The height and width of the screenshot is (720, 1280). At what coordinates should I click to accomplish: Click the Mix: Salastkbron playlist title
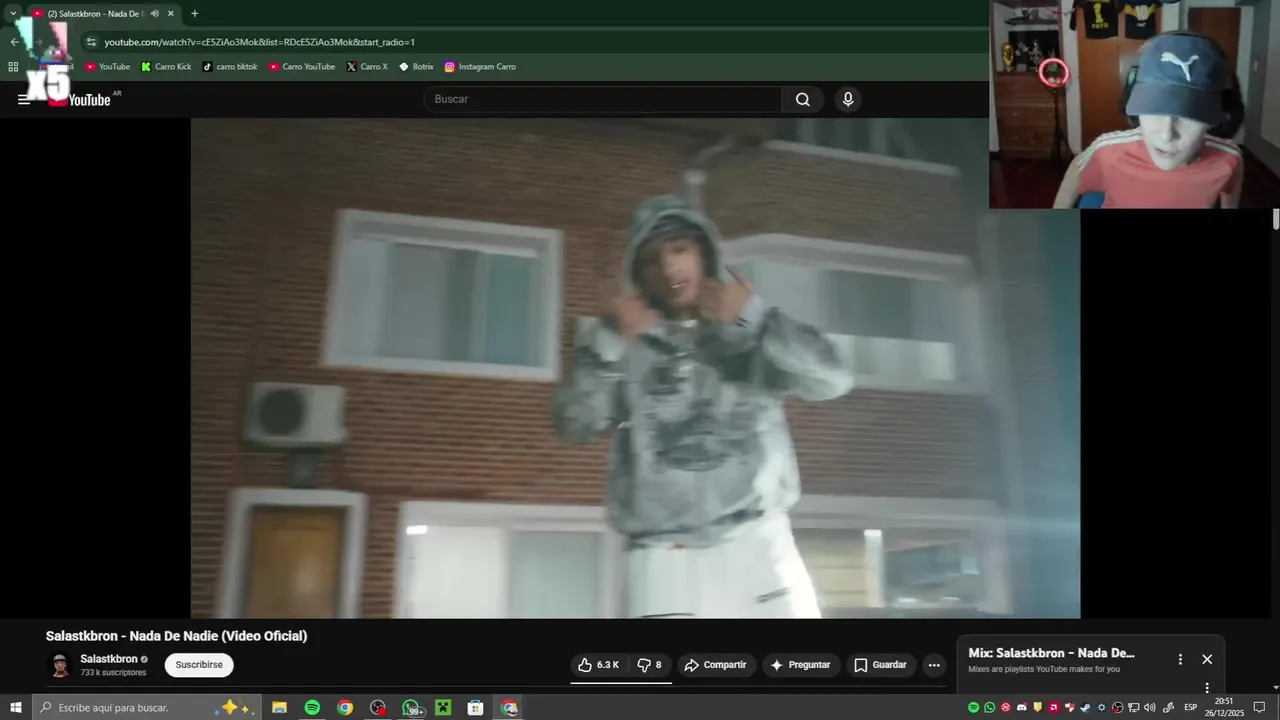pyautogui.click(x=1051, y=653)
